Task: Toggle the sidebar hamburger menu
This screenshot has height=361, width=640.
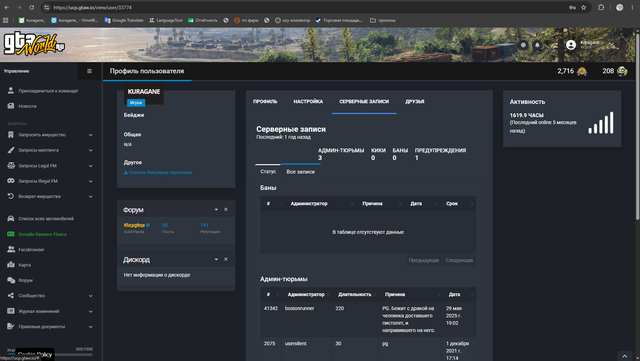Action: tap(89, 71)
